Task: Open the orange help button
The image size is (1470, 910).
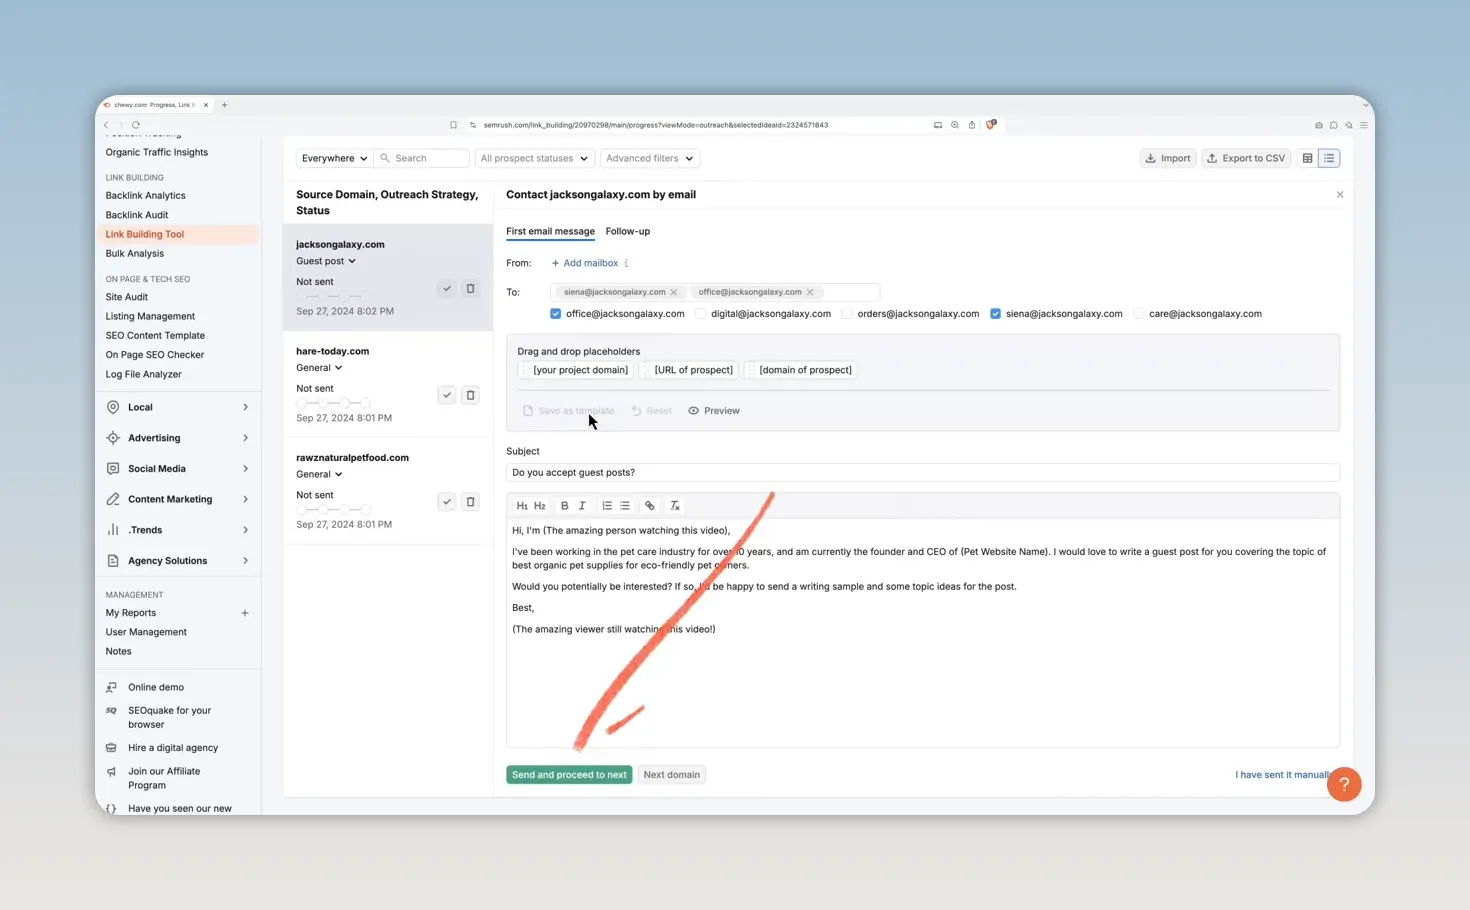Action: pos(1344,784)
